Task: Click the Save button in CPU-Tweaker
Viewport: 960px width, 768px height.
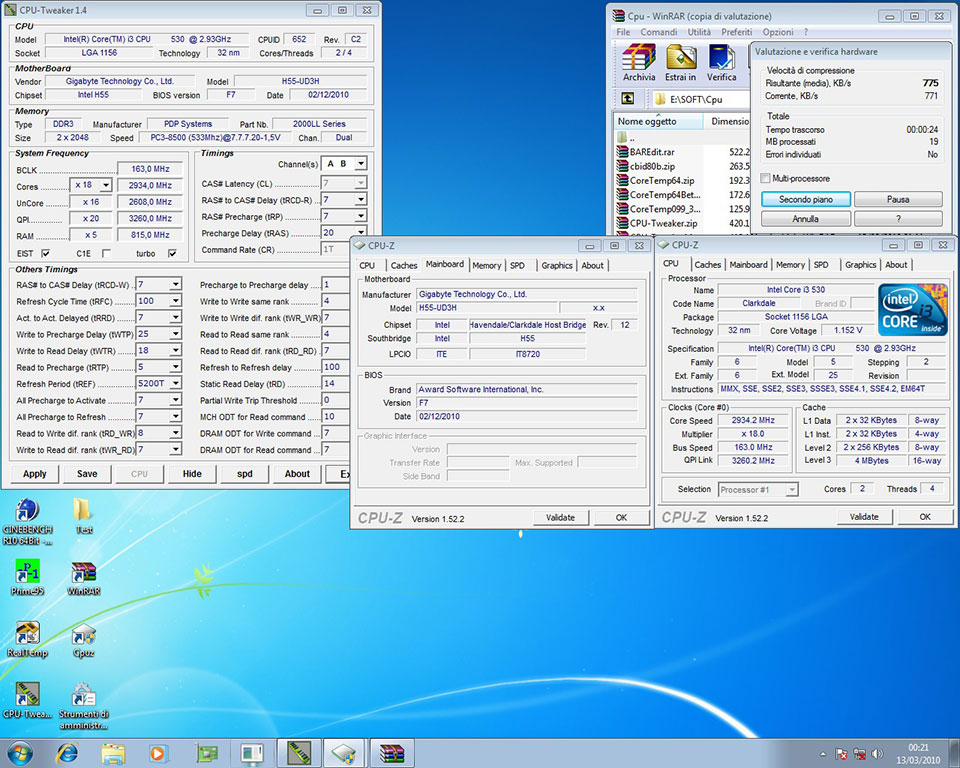Action: [87, 473]
